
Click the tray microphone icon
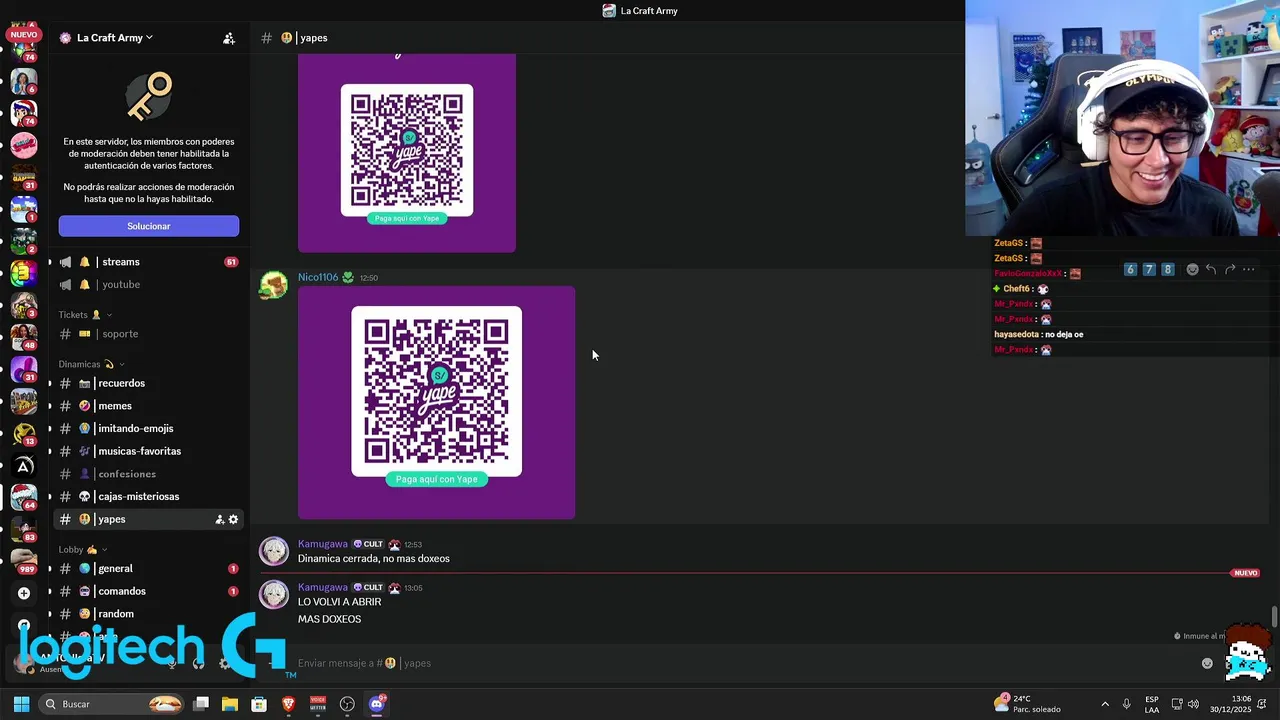(1127, 704)
